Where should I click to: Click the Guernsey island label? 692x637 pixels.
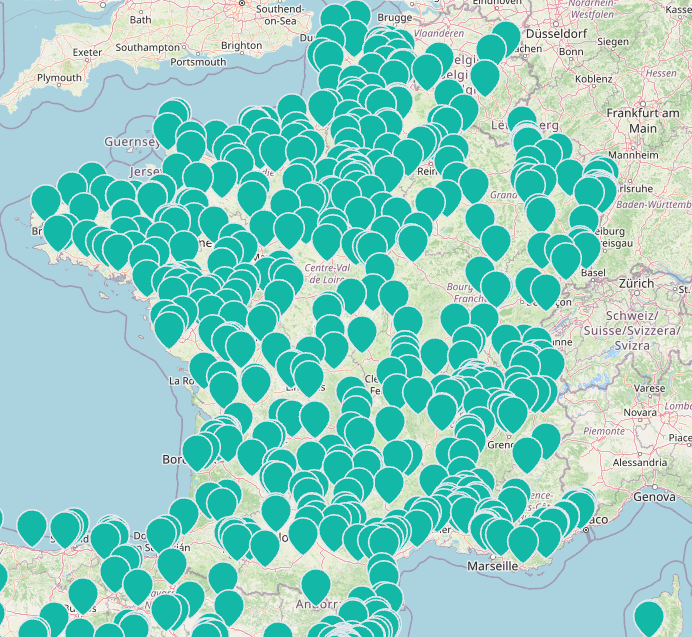pyautogui.click(x=132, y=142)
